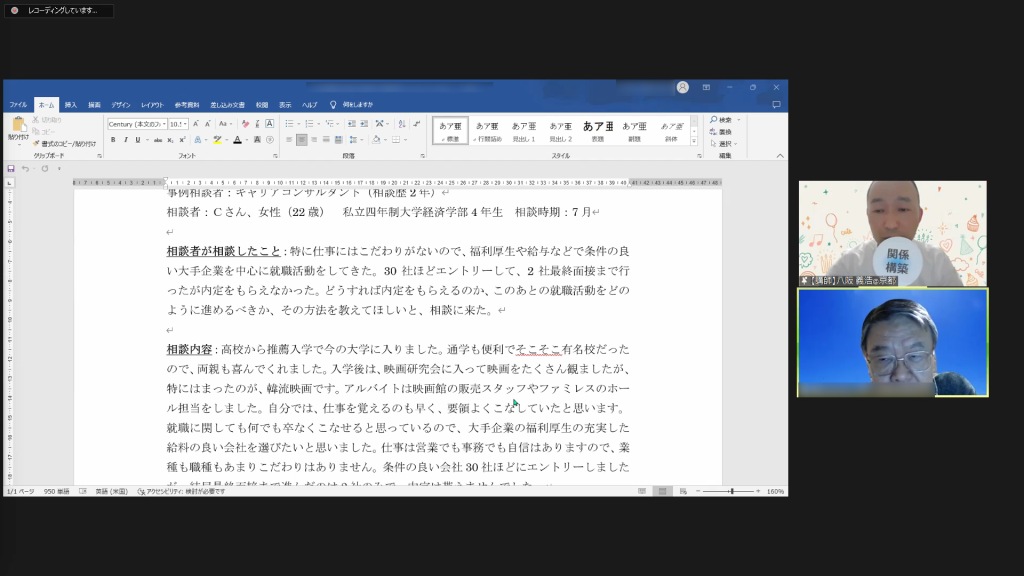The height and width of the screenshot is (576, 1024).
Task: Click the Paste (貼り付け) clipboard icon
Action: [x=18, y=126]
